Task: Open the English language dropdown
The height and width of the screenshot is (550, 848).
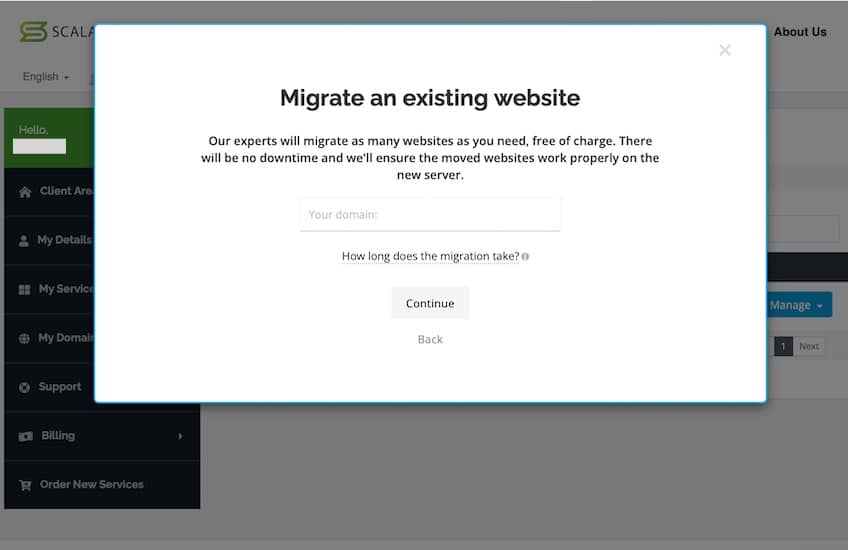Action: 46,77
